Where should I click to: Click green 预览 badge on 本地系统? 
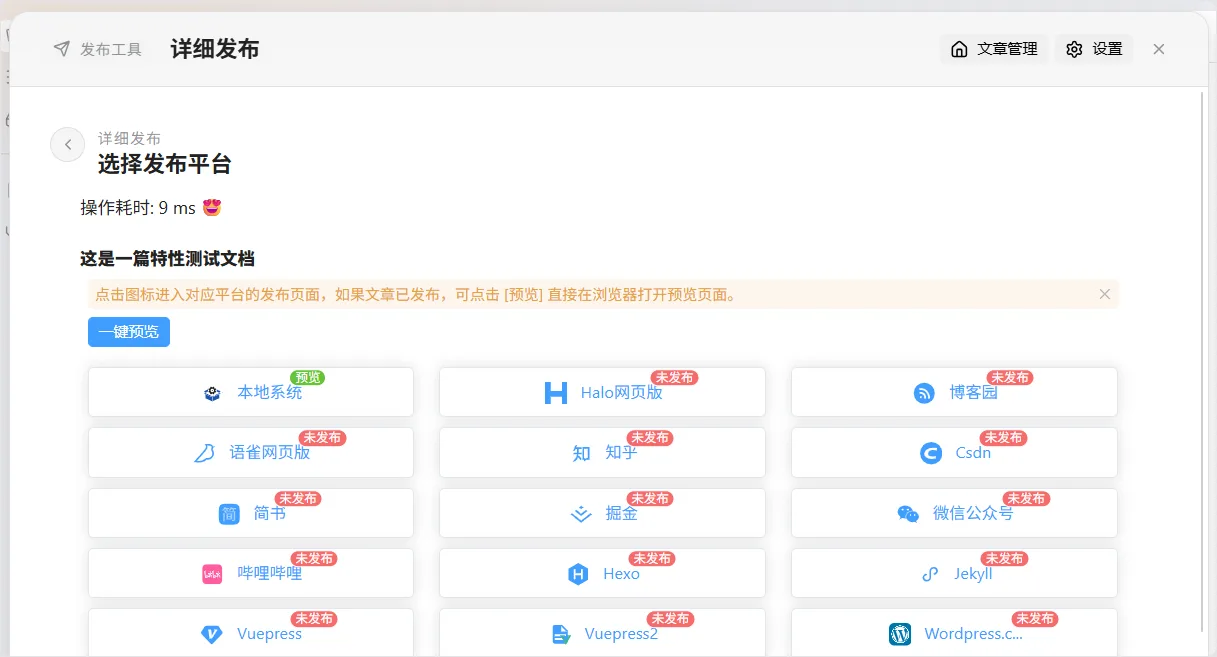click(x=308, y=378)
